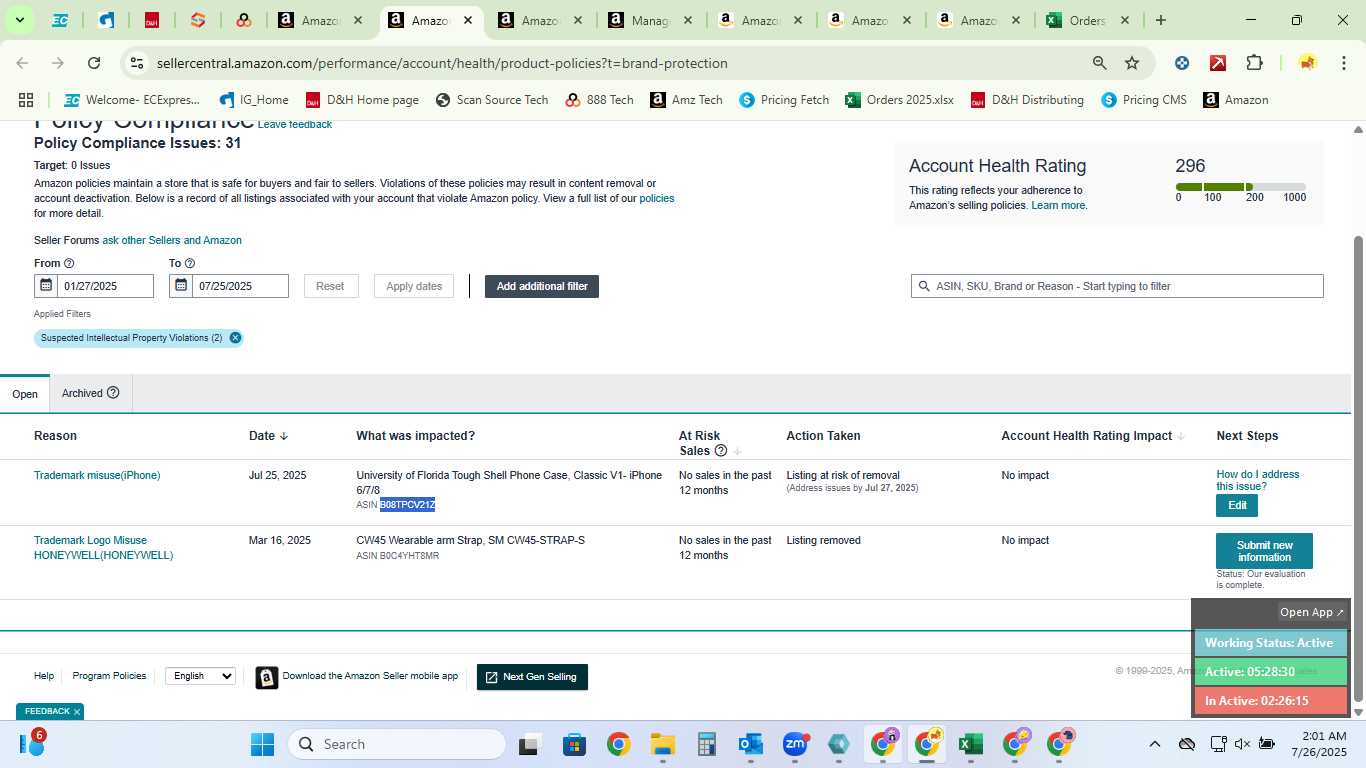
Task: Open the Pricing CMS bookmark
Action: pos(1144,100)
